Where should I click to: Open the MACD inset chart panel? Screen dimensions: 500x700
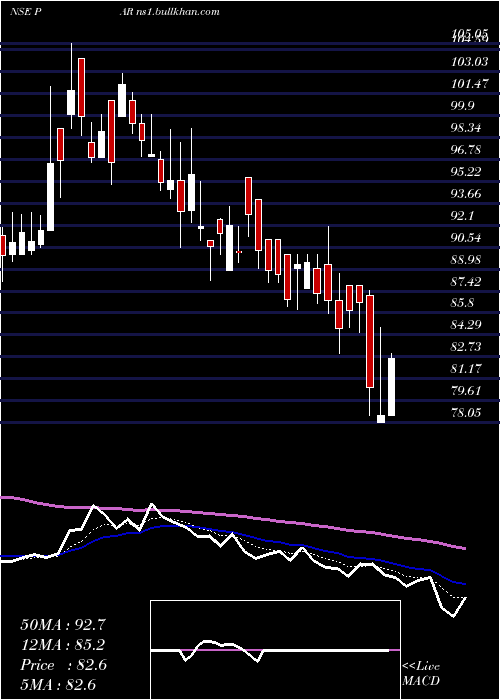(x=275, y=650)
